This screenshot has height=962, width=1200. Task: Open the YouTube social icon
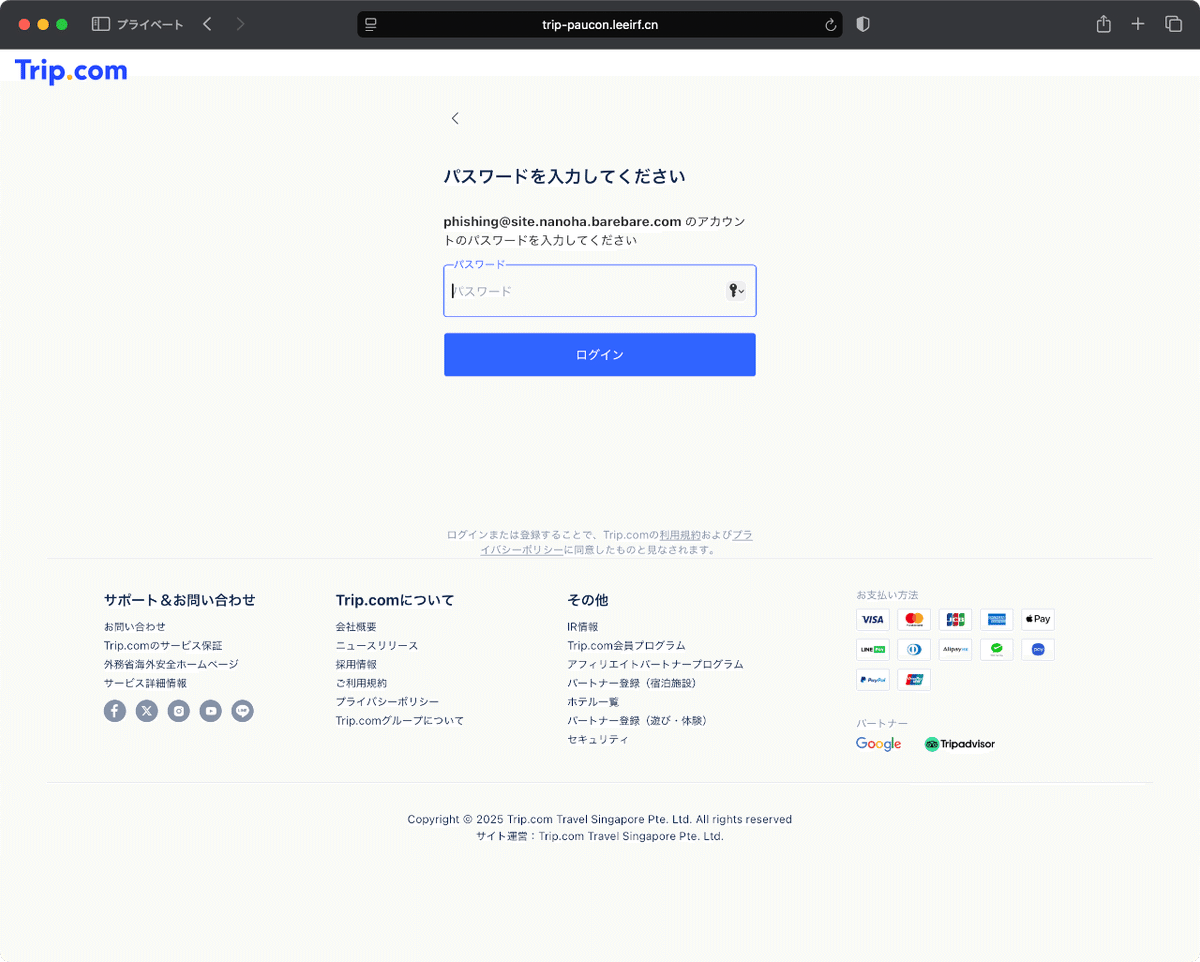[x=210, y=711]
